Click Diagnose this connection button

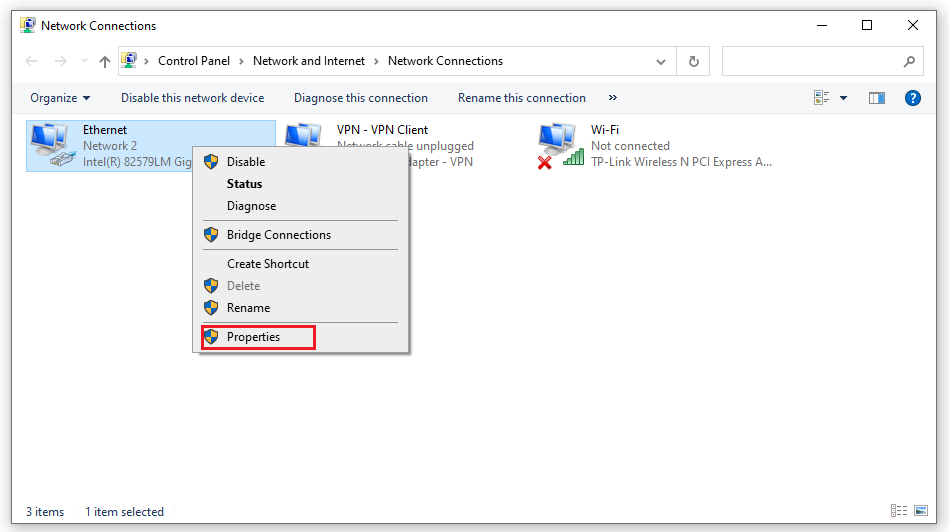point(360,98)
